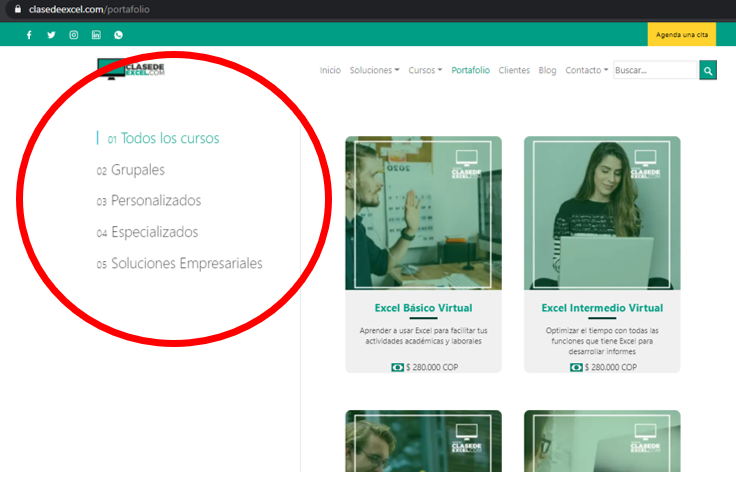Click the green search magnifier button
The image size is (736, 477).
pyautogui.click(x=708, y=70)
